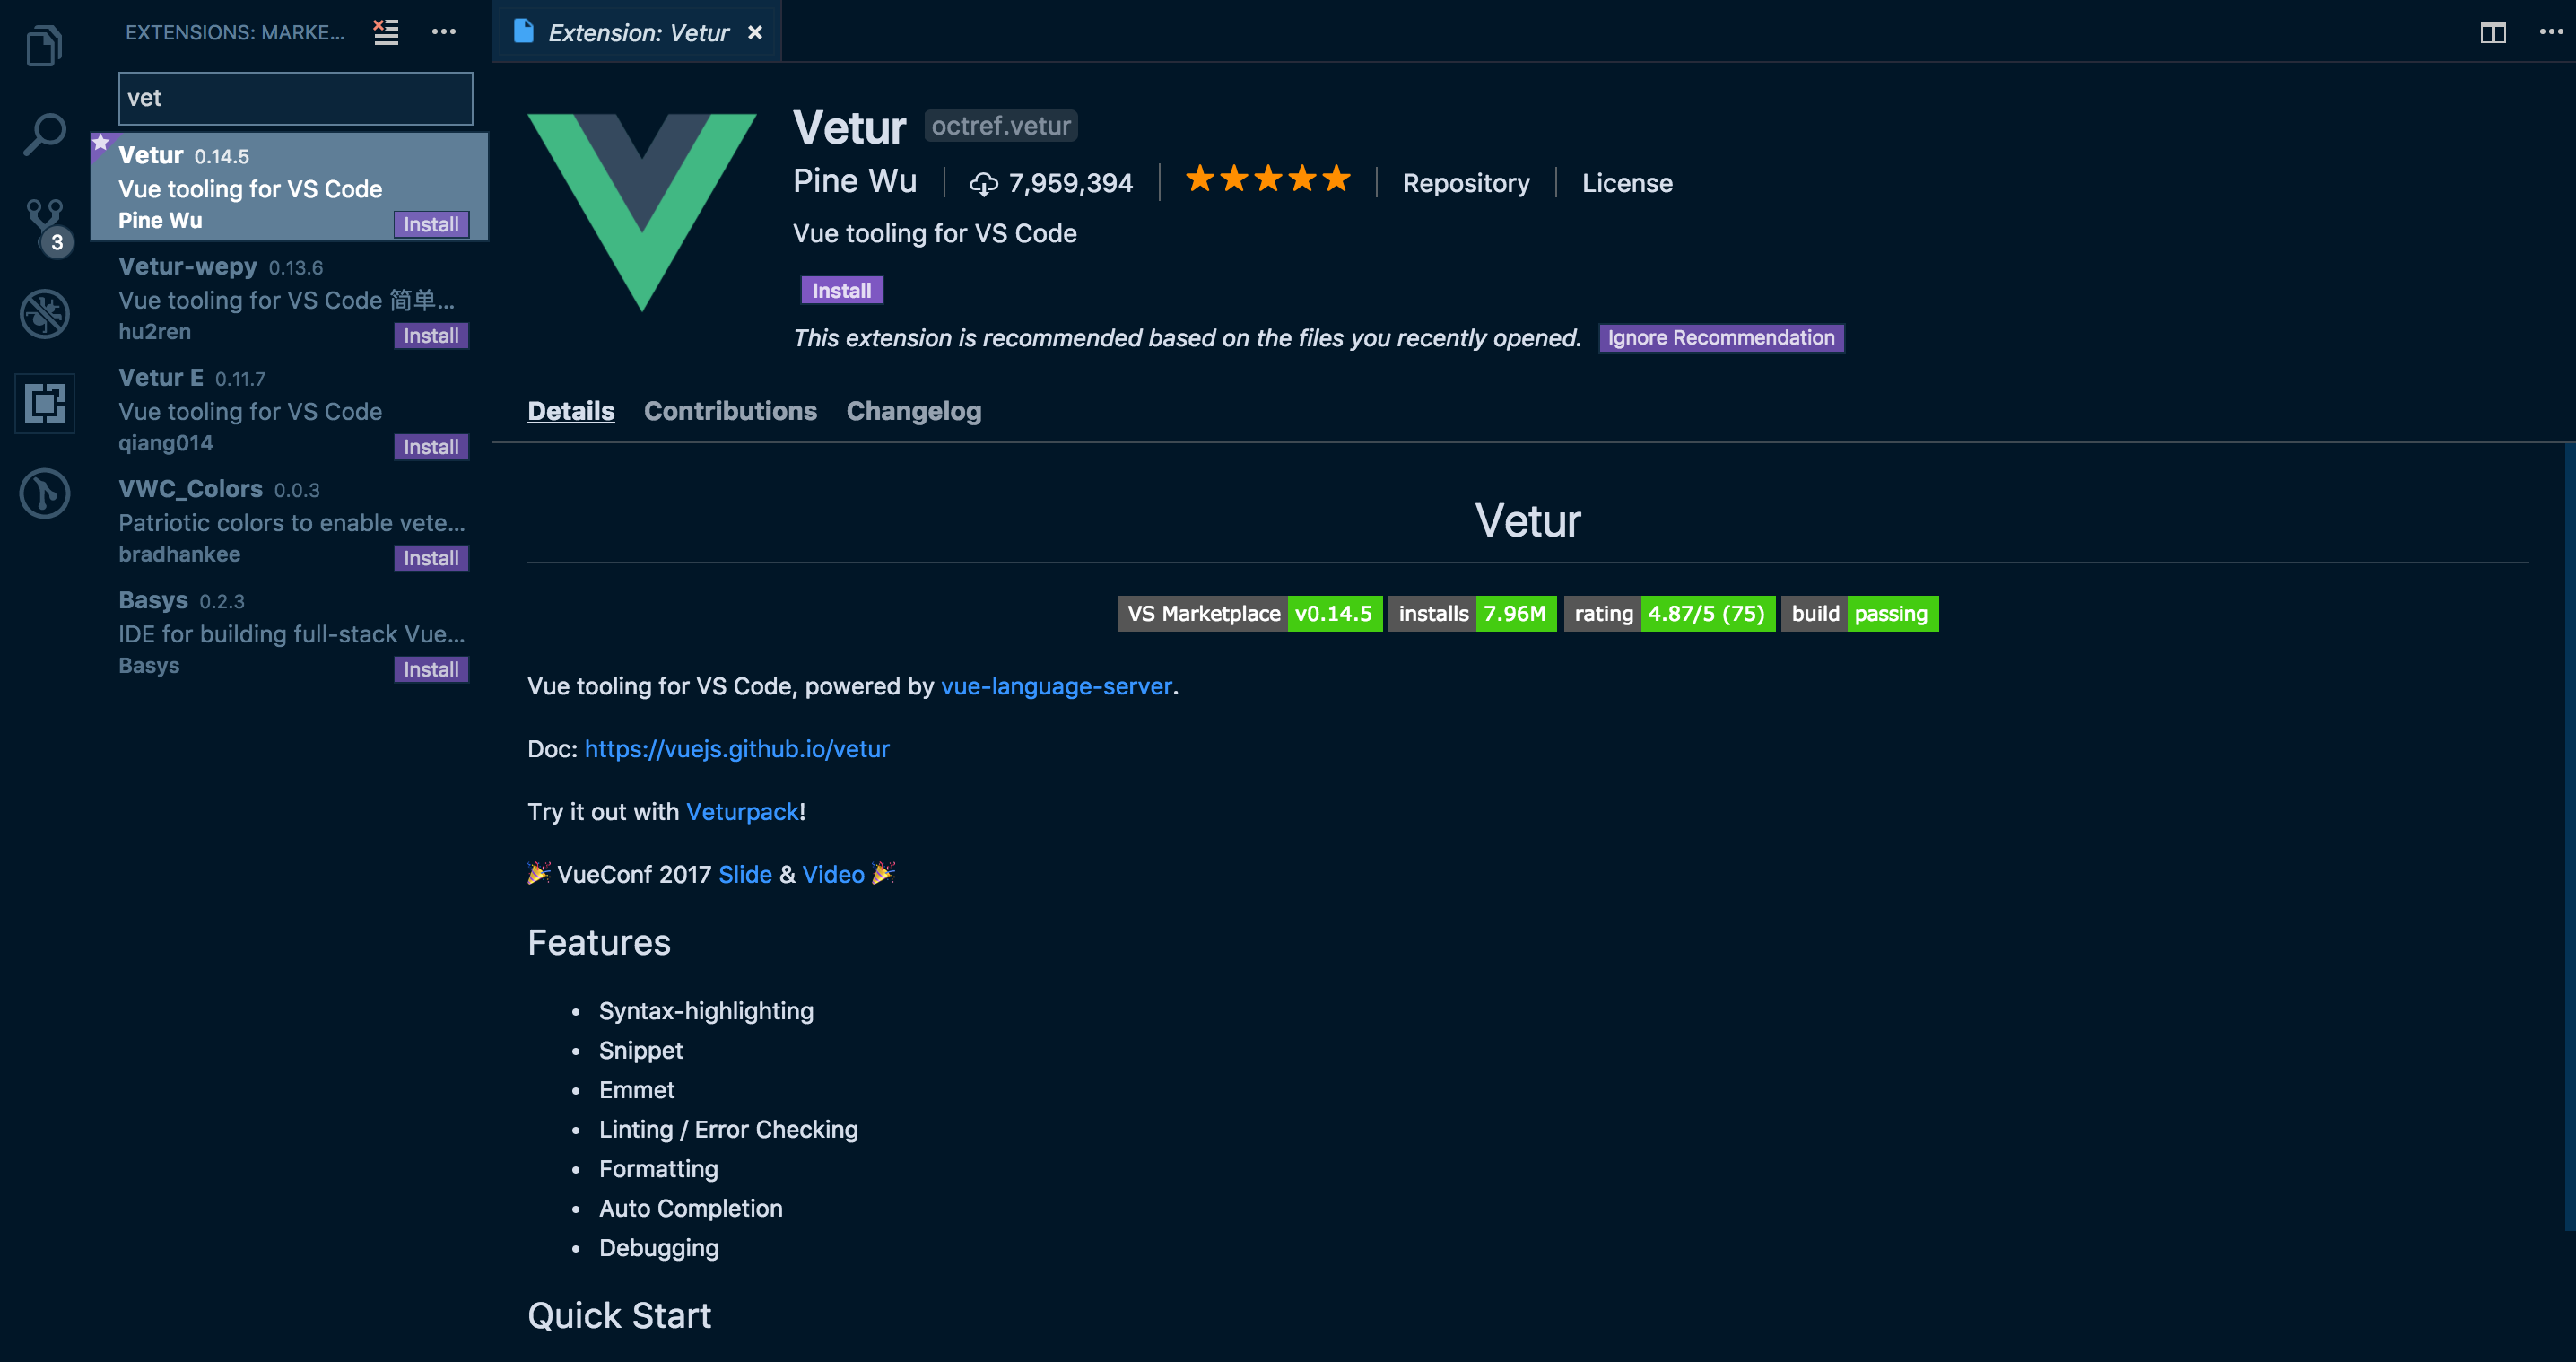Clear extensions search results icon

pyautogui.click(x=385, y=32)
